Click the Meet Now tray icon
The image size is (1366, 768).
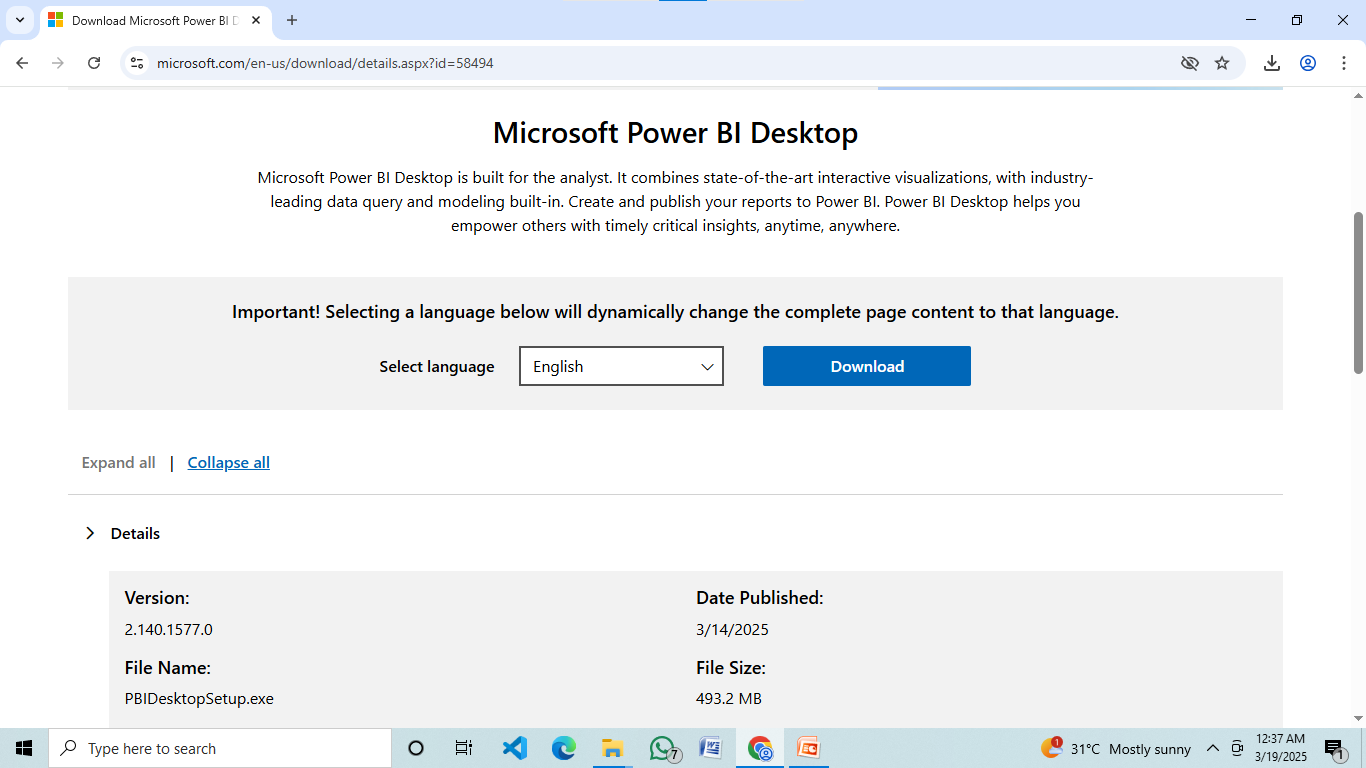[1237, 748]
